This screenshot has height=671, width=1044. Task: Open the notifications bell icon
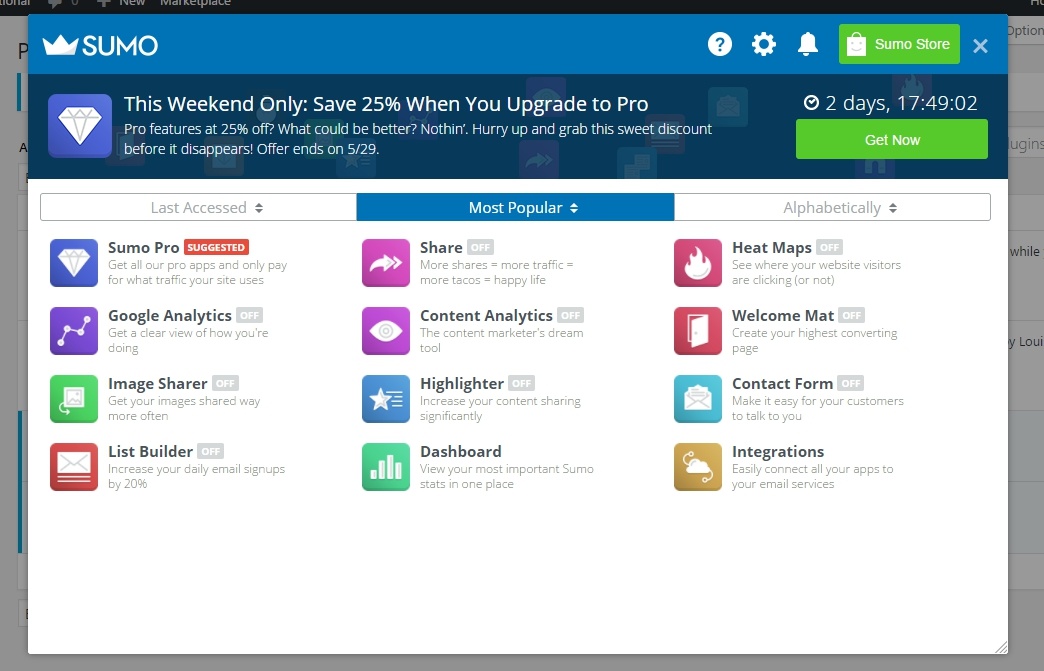808,45
